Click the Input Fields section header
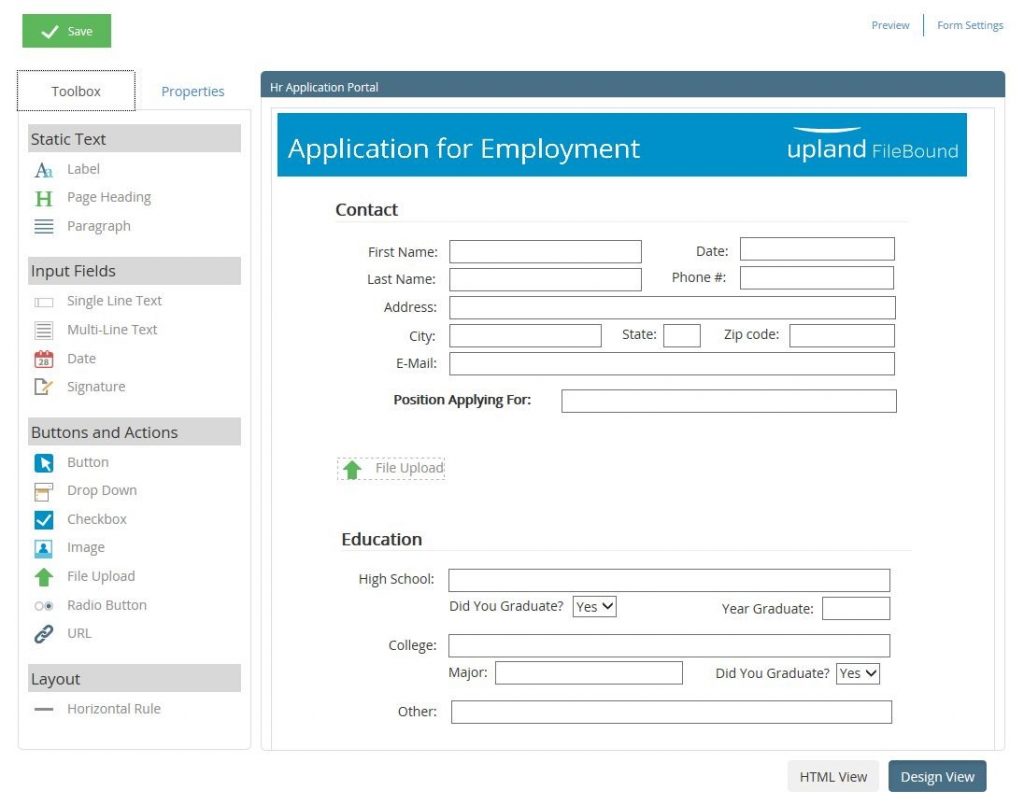The width and height of the screenshot is (1024, 805). 135,271
